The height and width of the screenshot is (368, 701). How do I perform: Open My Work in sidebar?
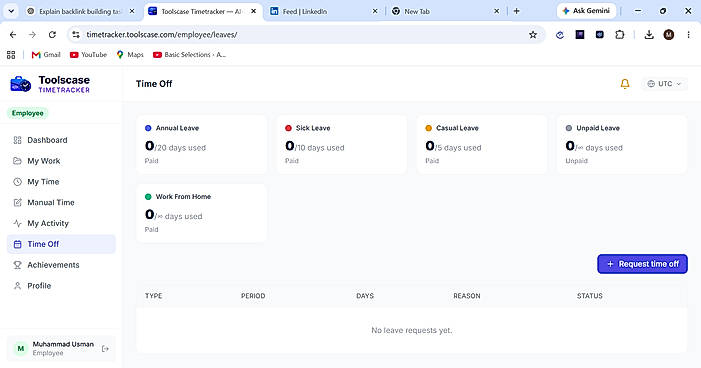tap(61, 161)
